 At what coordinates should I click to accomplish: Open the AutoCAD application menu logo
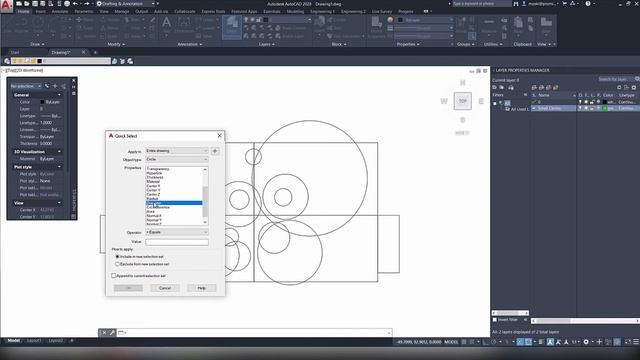(x=6, y=6)
